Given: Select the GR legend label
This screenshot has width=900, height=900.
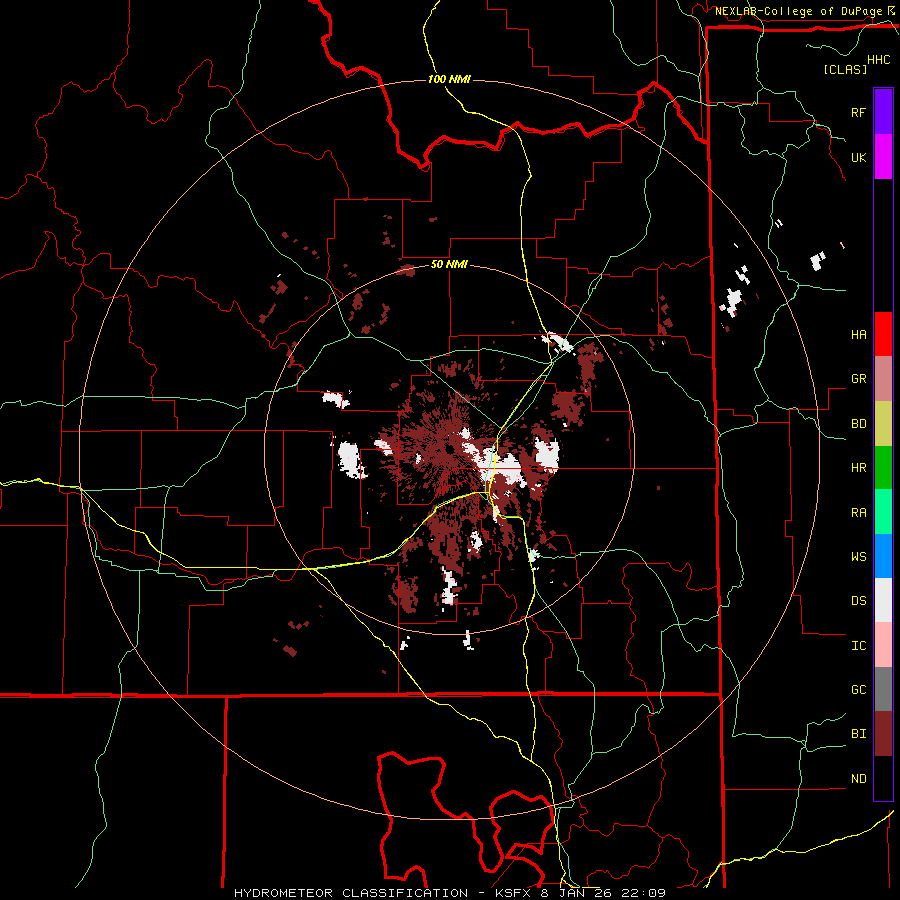Looking at the screenshot, I should [858, 379].
